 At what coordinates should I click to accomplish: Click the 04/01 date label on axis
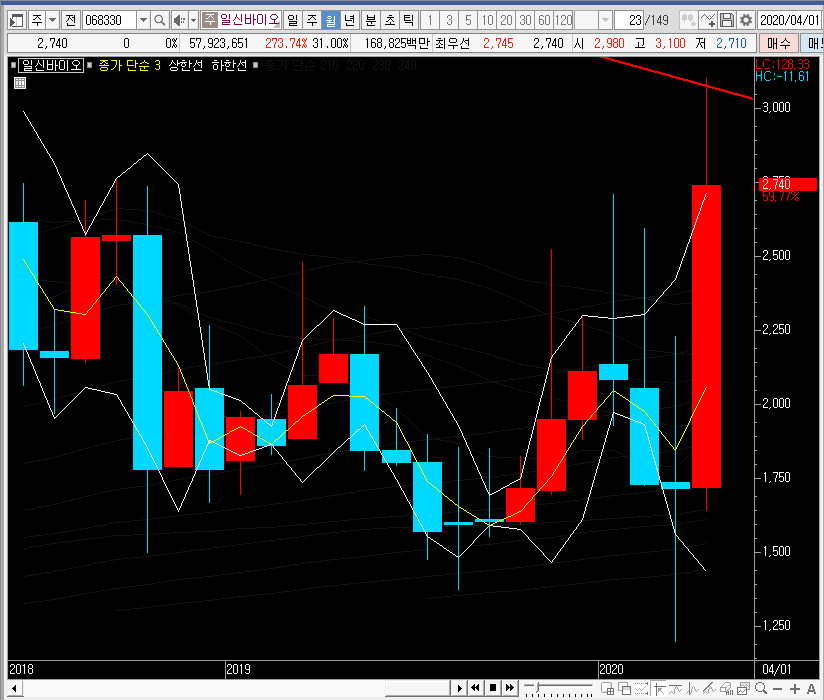[777, 669]
